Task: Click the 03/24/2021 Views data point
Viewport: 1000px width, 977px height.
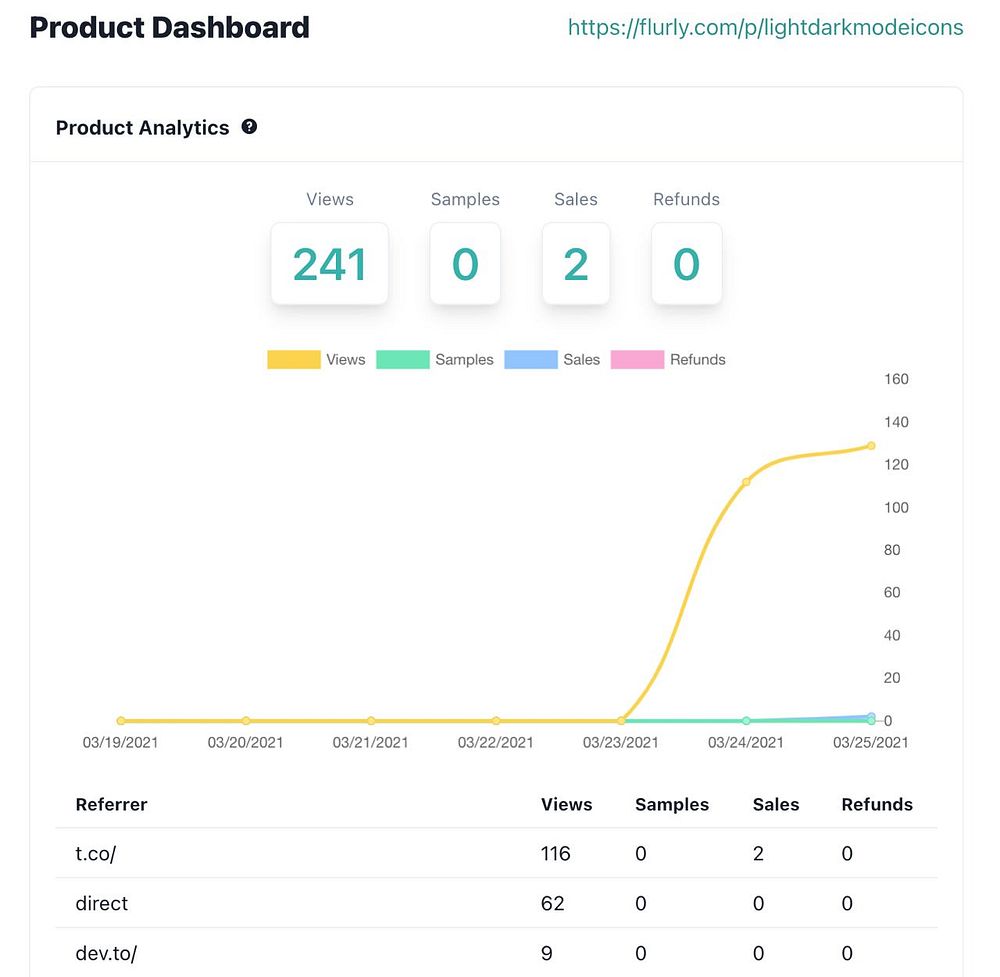Action: pyautogui.click(x=746, y=482)
